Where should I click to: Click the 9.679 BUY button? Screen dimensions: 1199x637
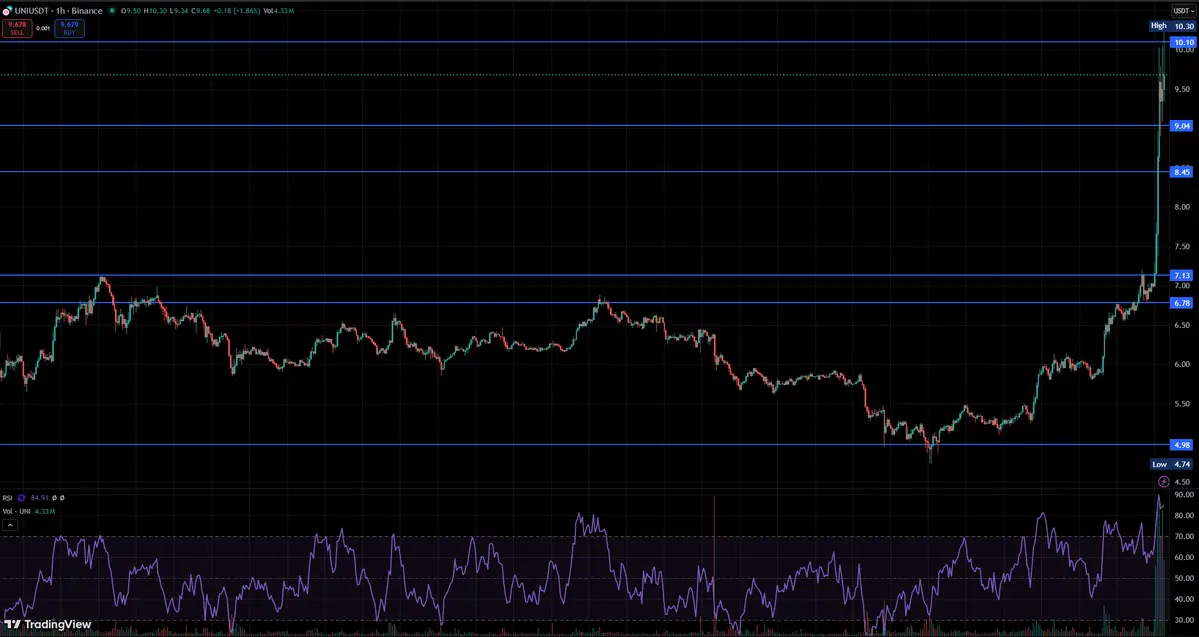(70, 28)
